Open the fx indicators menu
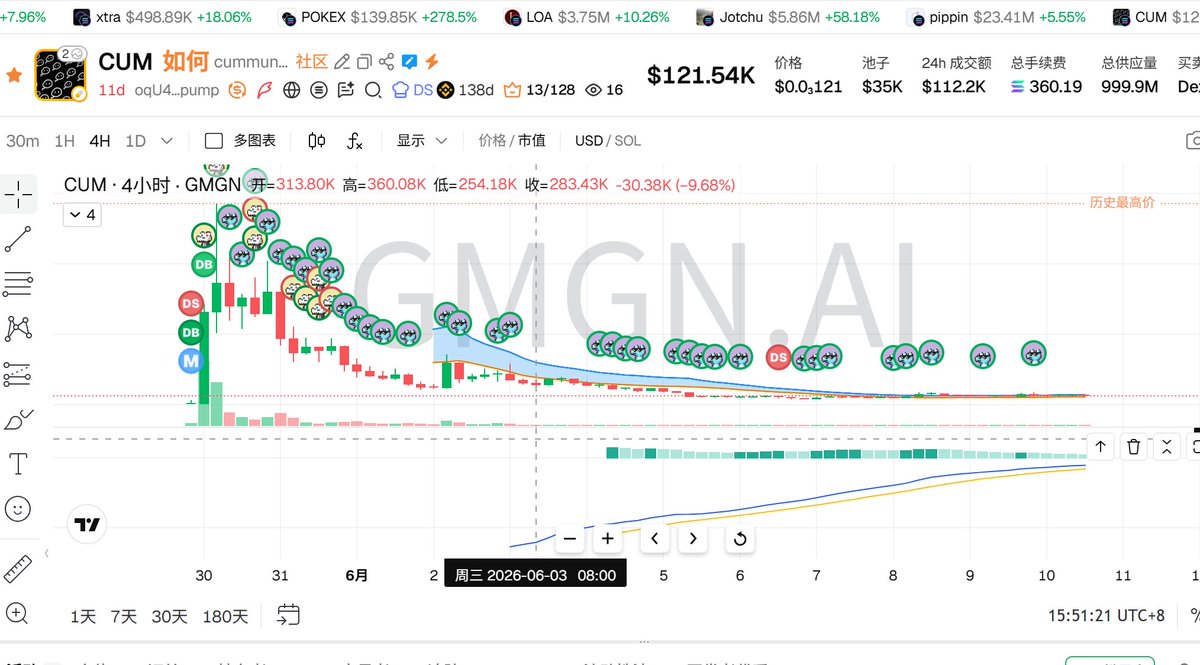This screenshot has height=665, width=1200. (355, 141)
